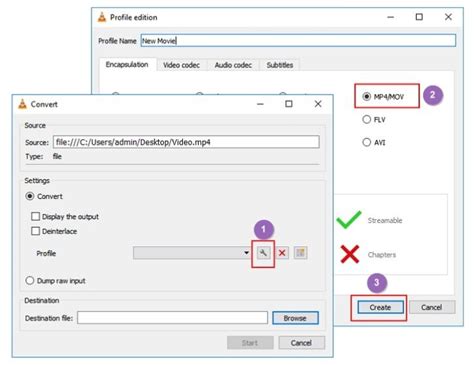Close the Profile edition window
Screen dimensions: 474x365
click(x=448, y=17)
